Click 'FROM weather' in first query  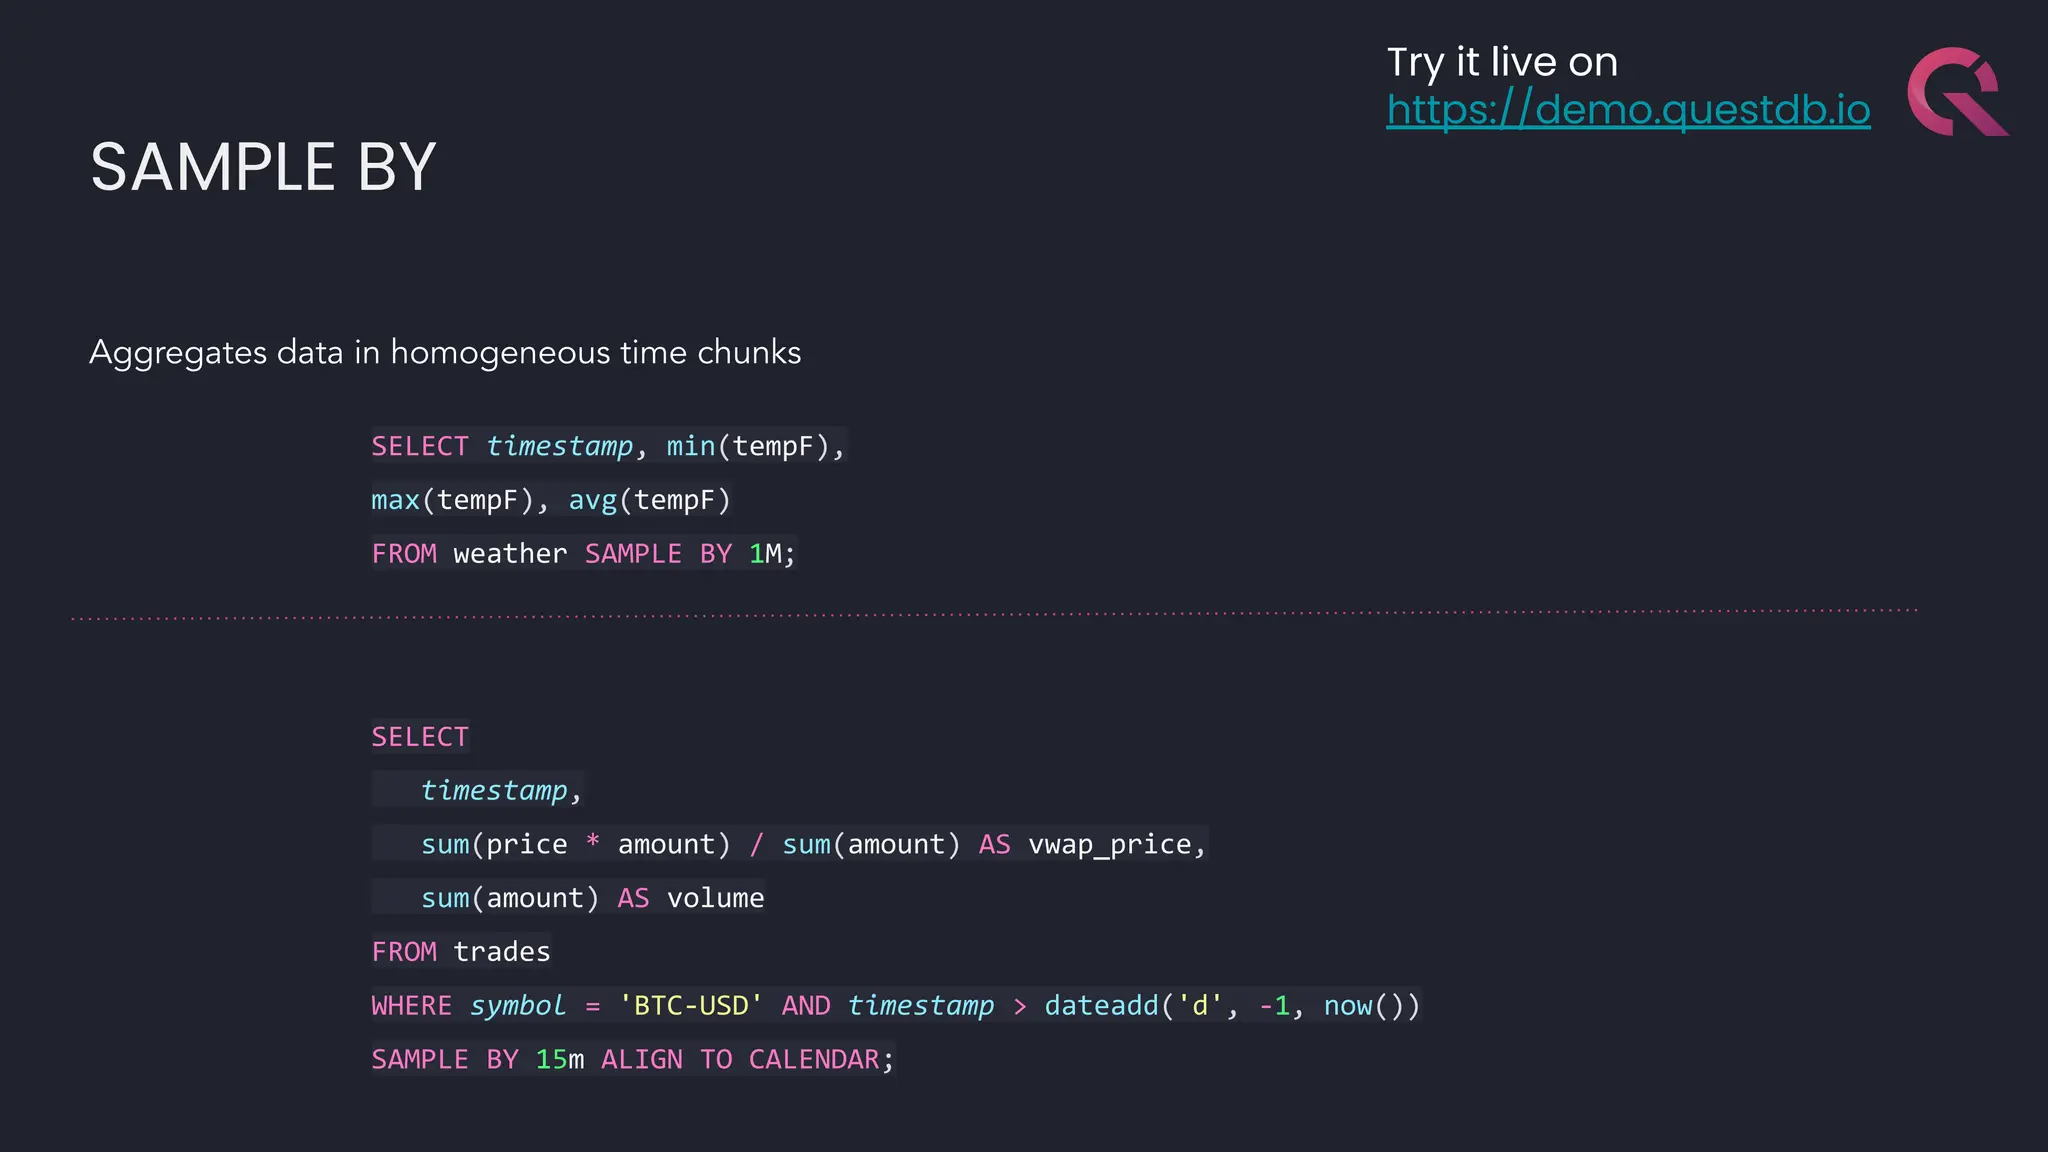[469, 554]
